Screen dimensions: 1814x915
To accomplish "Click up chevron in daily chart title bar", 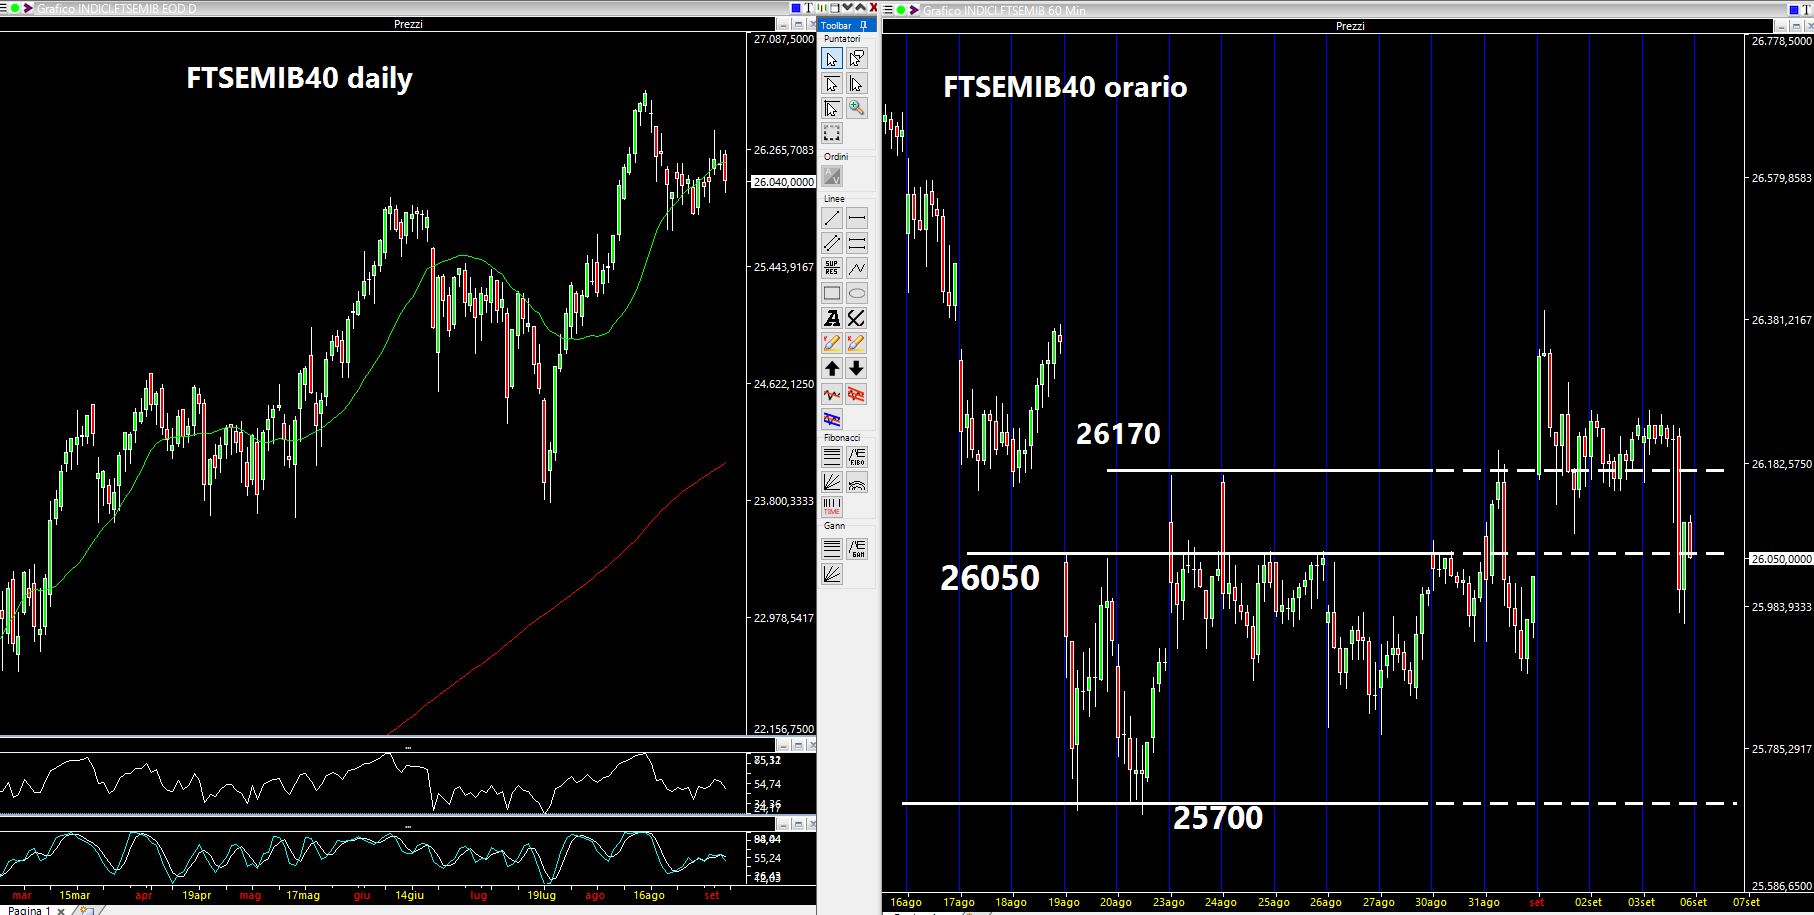I will 861,8.
